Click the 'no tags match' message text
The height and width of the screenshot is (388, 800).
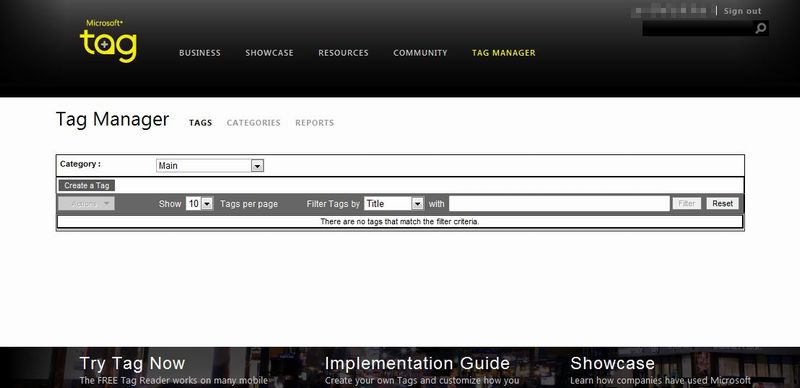(400, 222)
